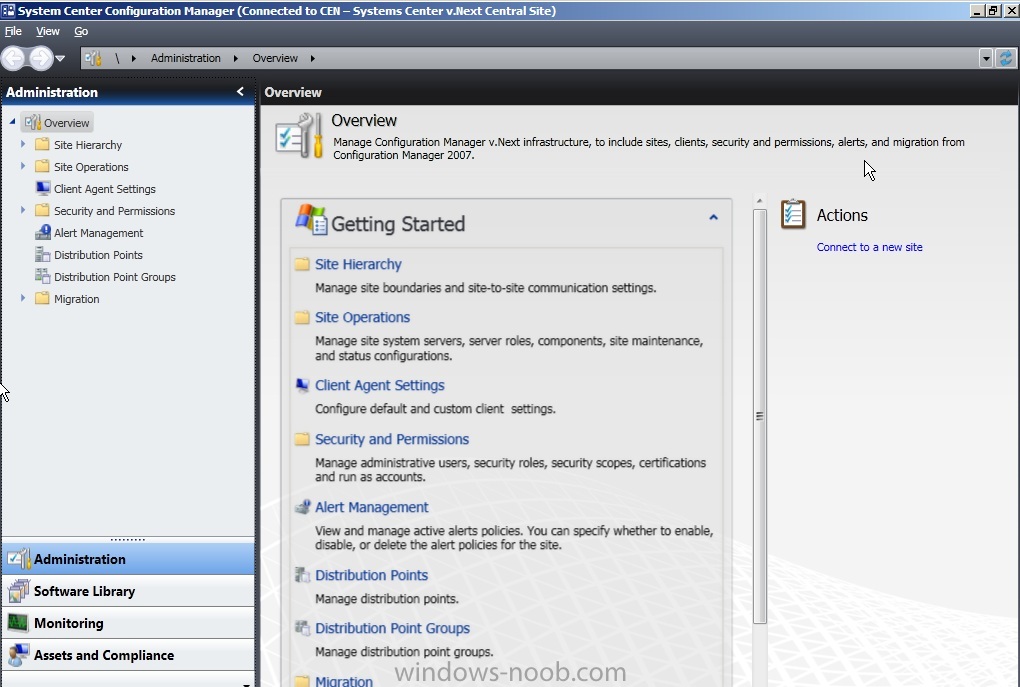
Task: Click Connect to a new site action link
Action: [x=869, y=247]
